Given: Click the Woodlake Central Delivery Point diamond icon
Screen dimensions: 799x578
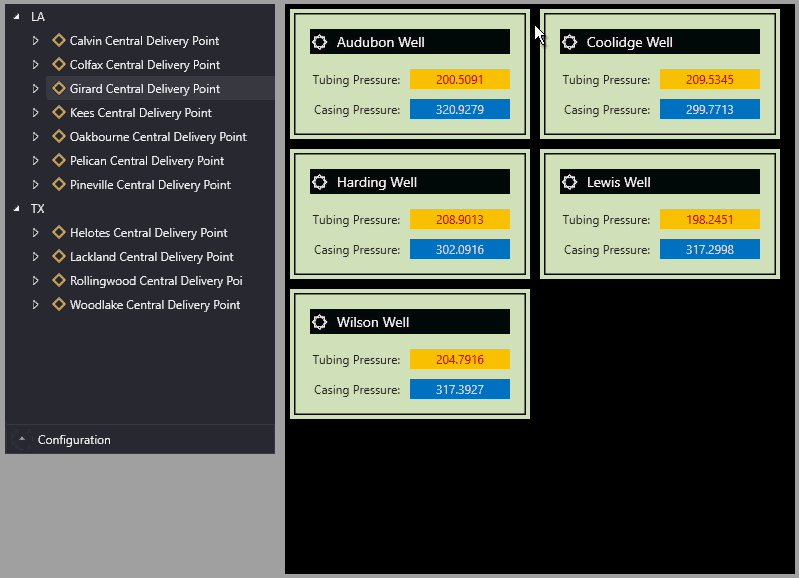Looking at the screenshot, I should pyautogui.click(x=59, y=304).
